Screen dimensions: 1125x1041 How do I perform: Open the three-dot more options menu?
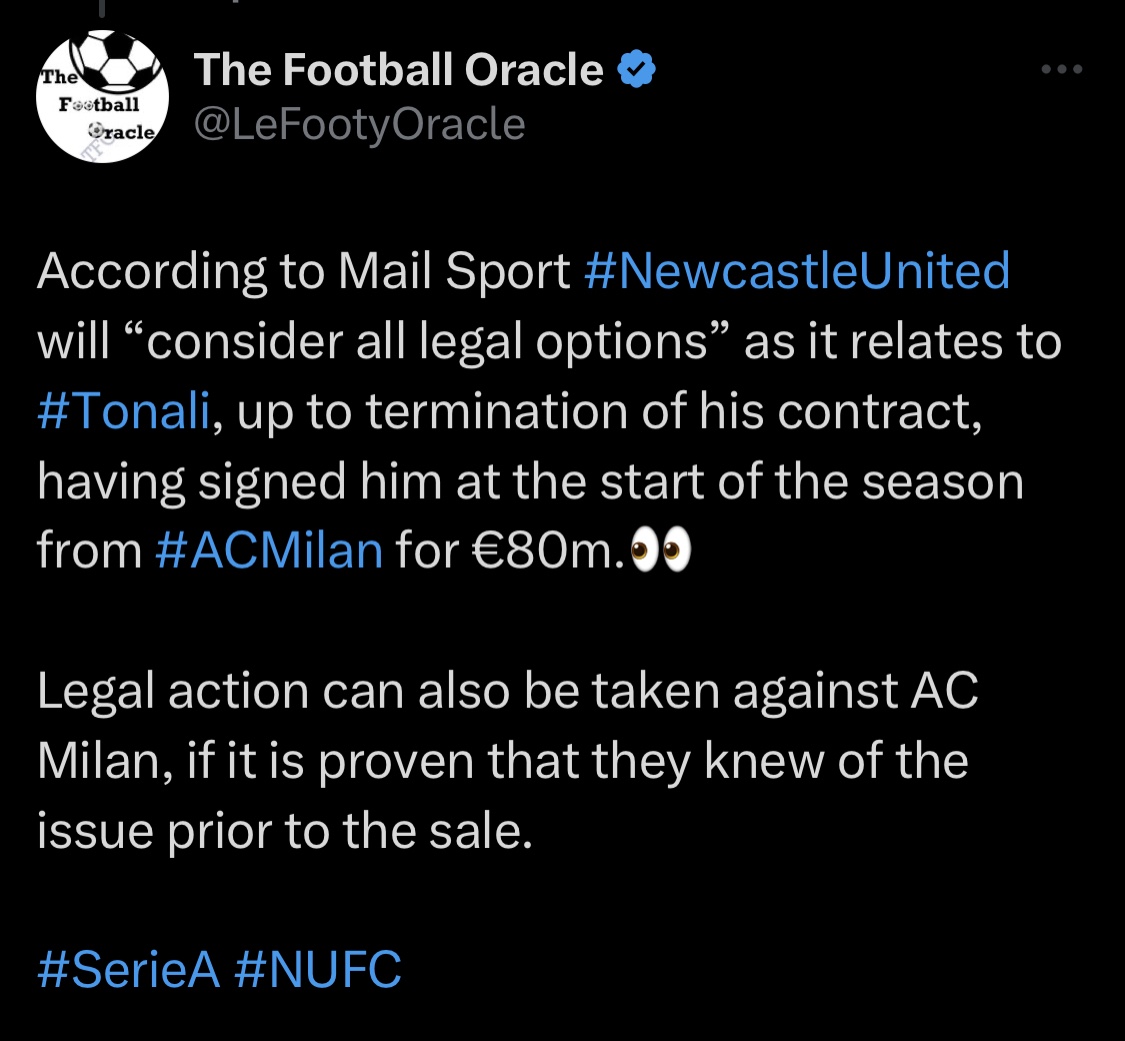pyautogui.click(x=1061, y=70)
